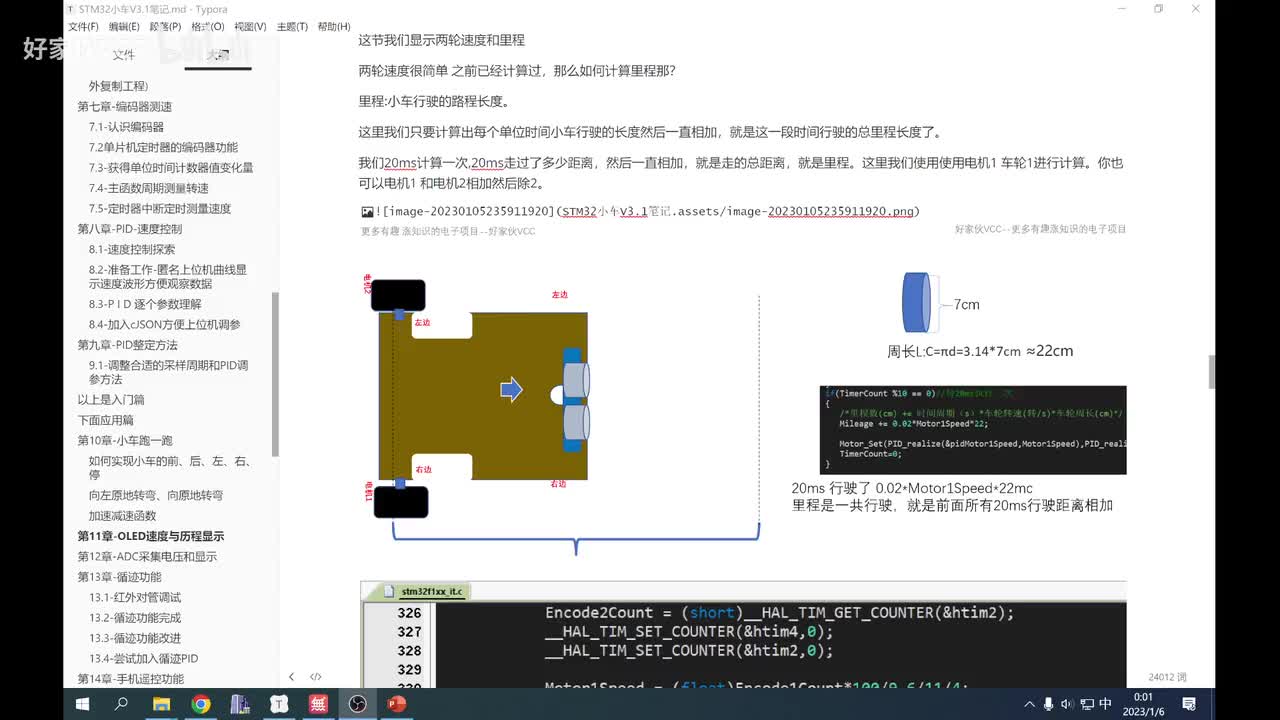The height and width of the screenshot is (720, 1280).
Task: Open the 段落(P) menu
Action: pyautogui.click(x=165, y=27)
